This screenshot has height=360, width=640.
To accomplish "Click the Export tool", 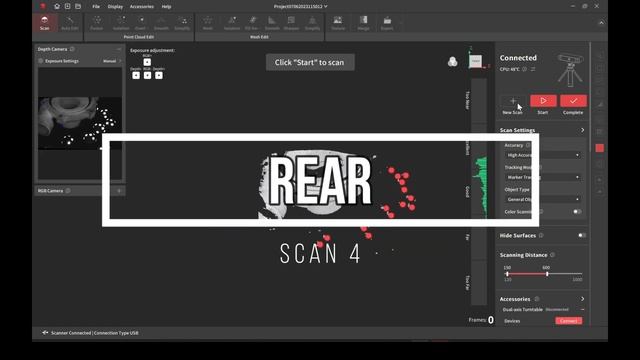I will 387,23.
